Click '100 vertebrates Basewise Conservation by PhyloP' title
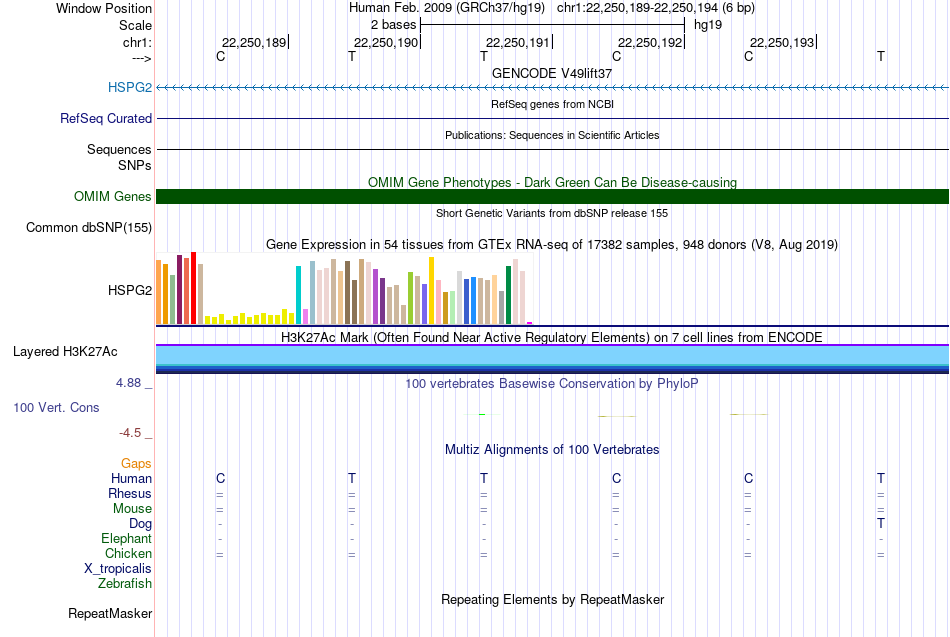The width and height of the screenshot is (950, 637). (552, 384)
